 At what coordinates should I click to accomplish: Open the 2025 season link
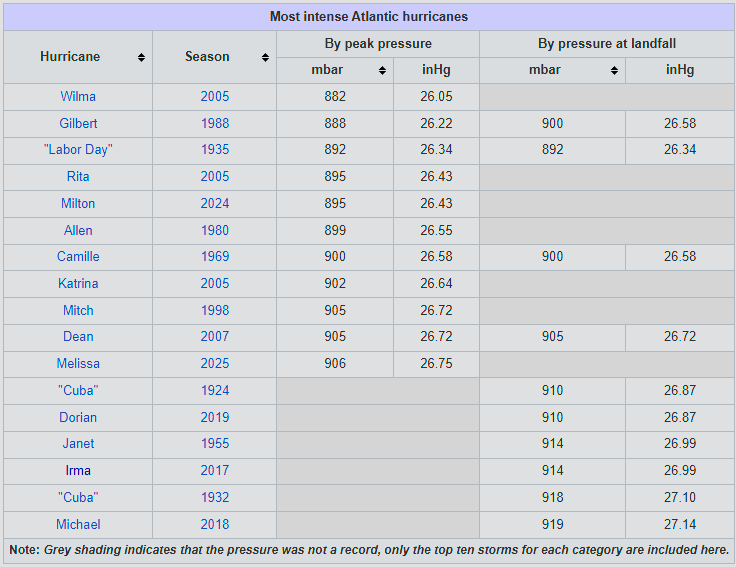pyautogui.click(x=214, y=363)
